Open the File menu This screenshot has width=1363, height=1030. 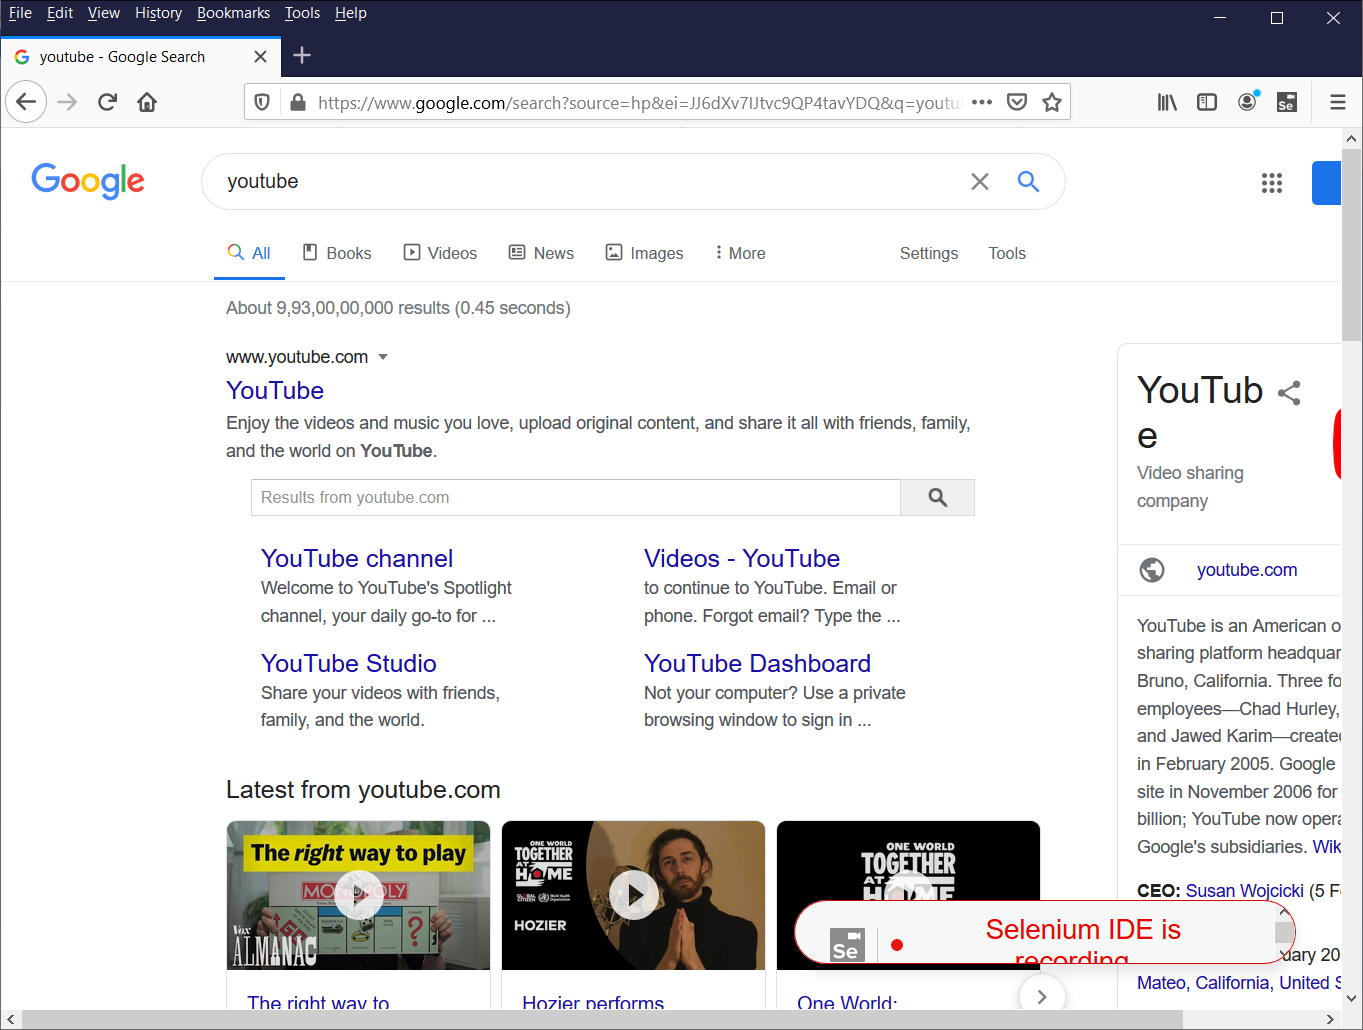pos(20,13)
